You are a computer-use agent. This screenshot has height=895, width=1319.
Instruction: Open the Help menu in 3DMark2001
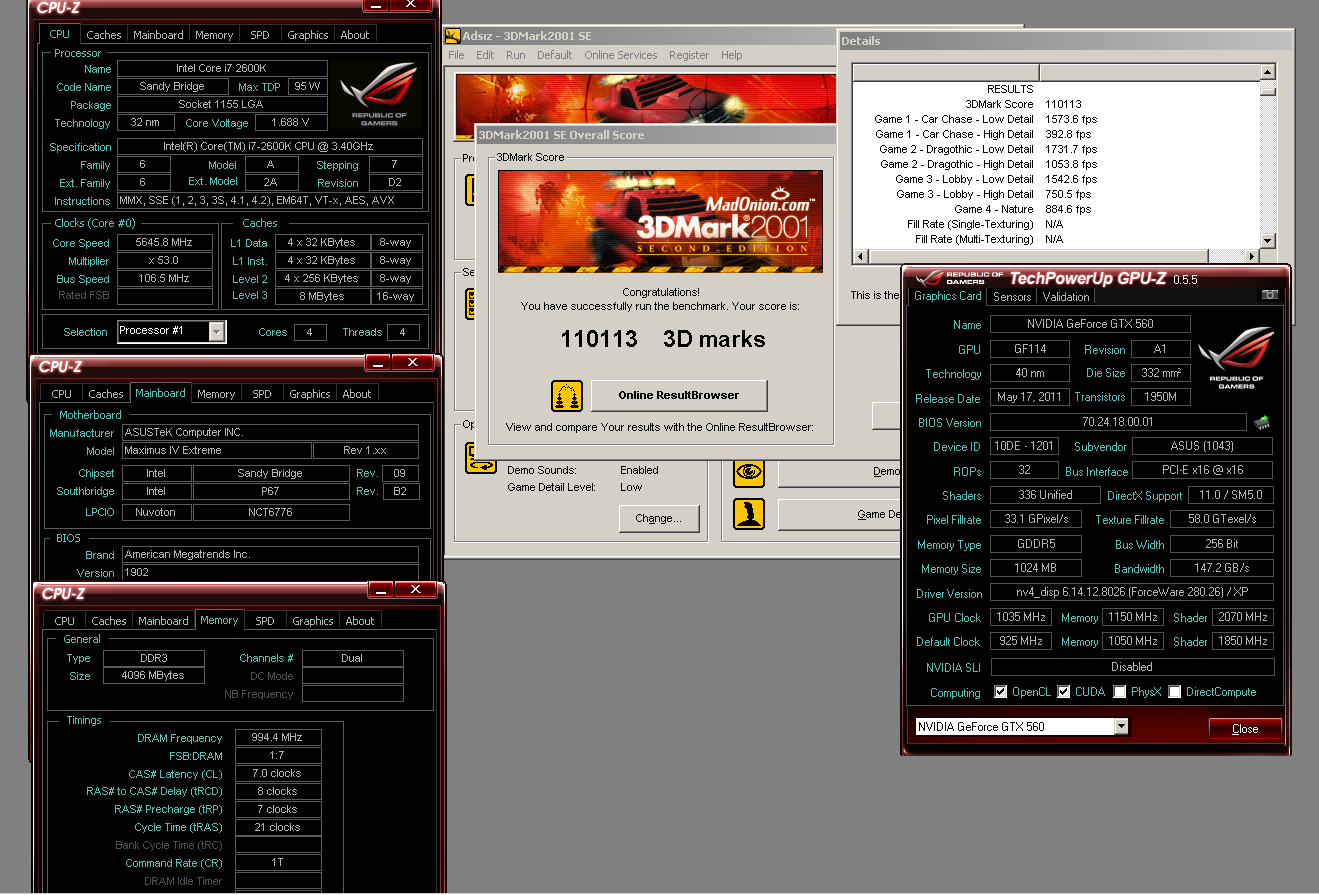[x=732, y=55]
